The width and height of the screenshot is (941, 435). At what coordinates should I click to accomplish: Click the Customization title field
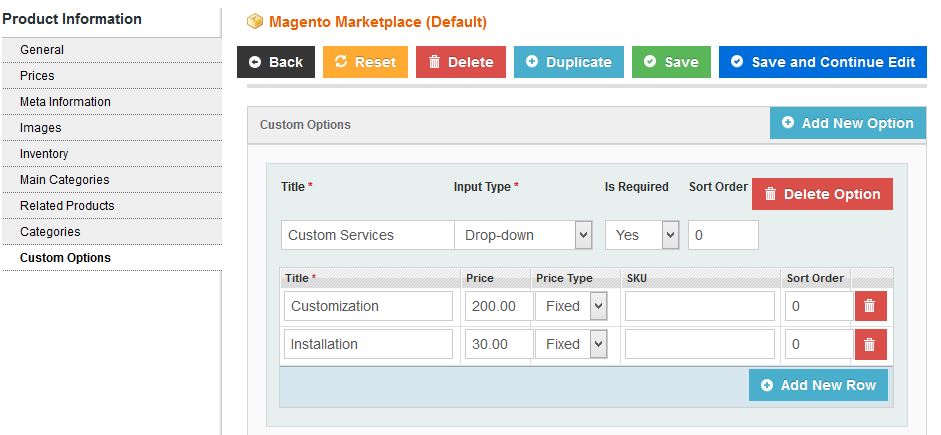tap(368, 306)
